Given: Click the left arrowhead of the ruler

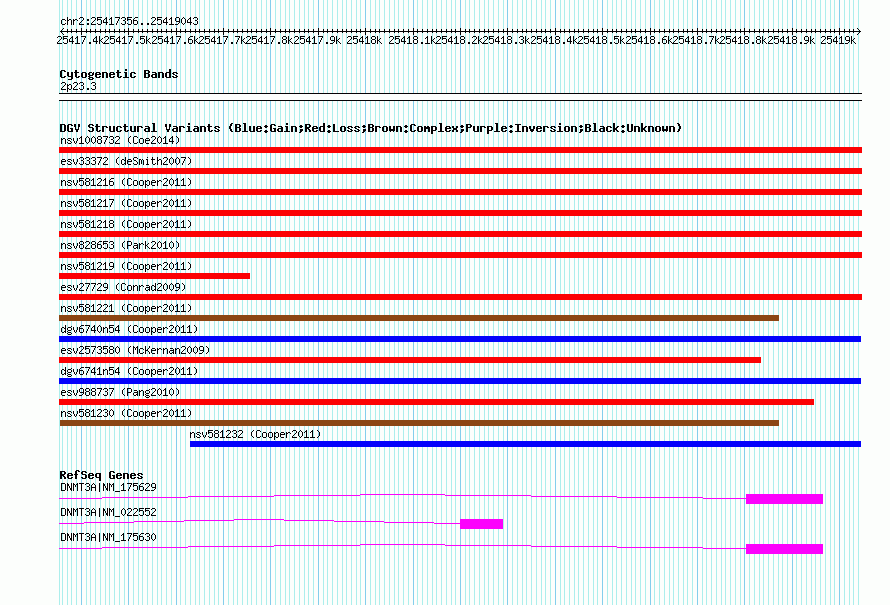Looking at the screenshot, I should point(62,31).
